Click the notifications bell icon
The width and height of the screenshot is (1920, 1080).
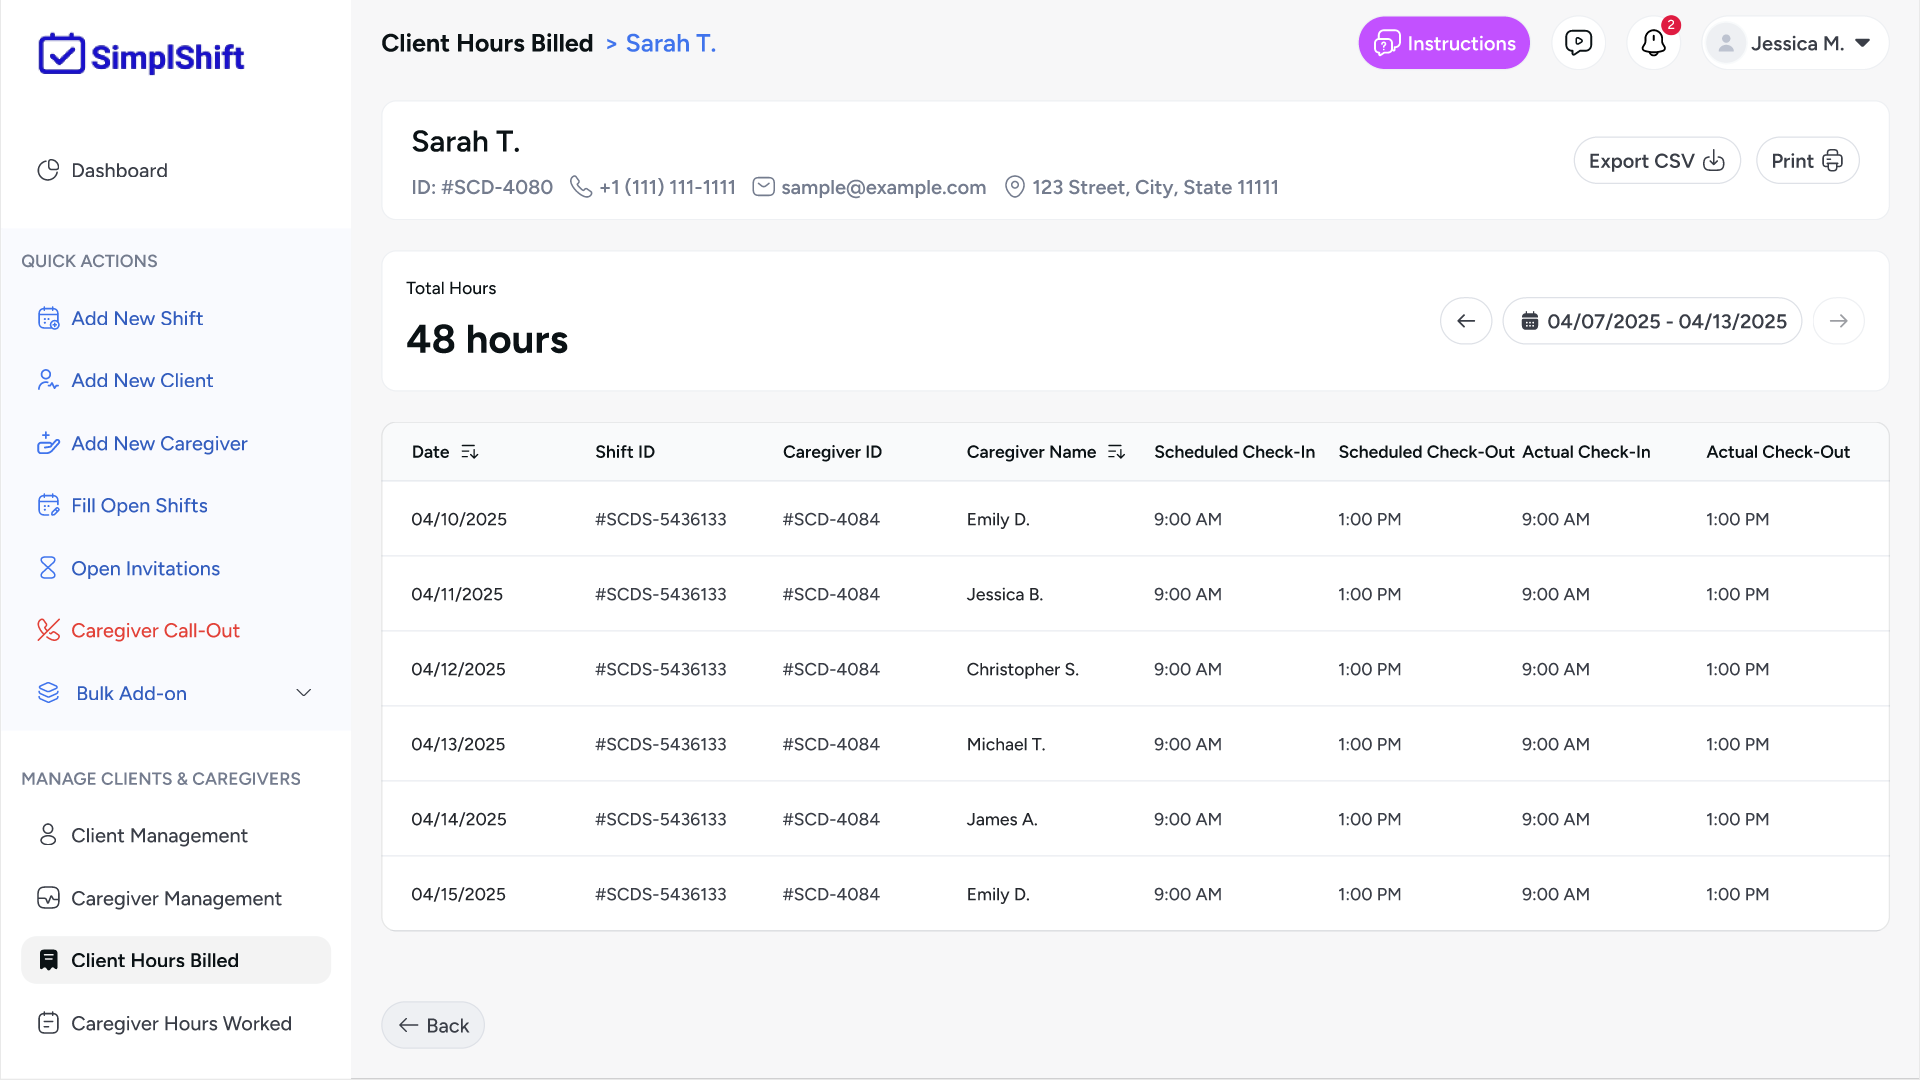tap(1652, 43)
